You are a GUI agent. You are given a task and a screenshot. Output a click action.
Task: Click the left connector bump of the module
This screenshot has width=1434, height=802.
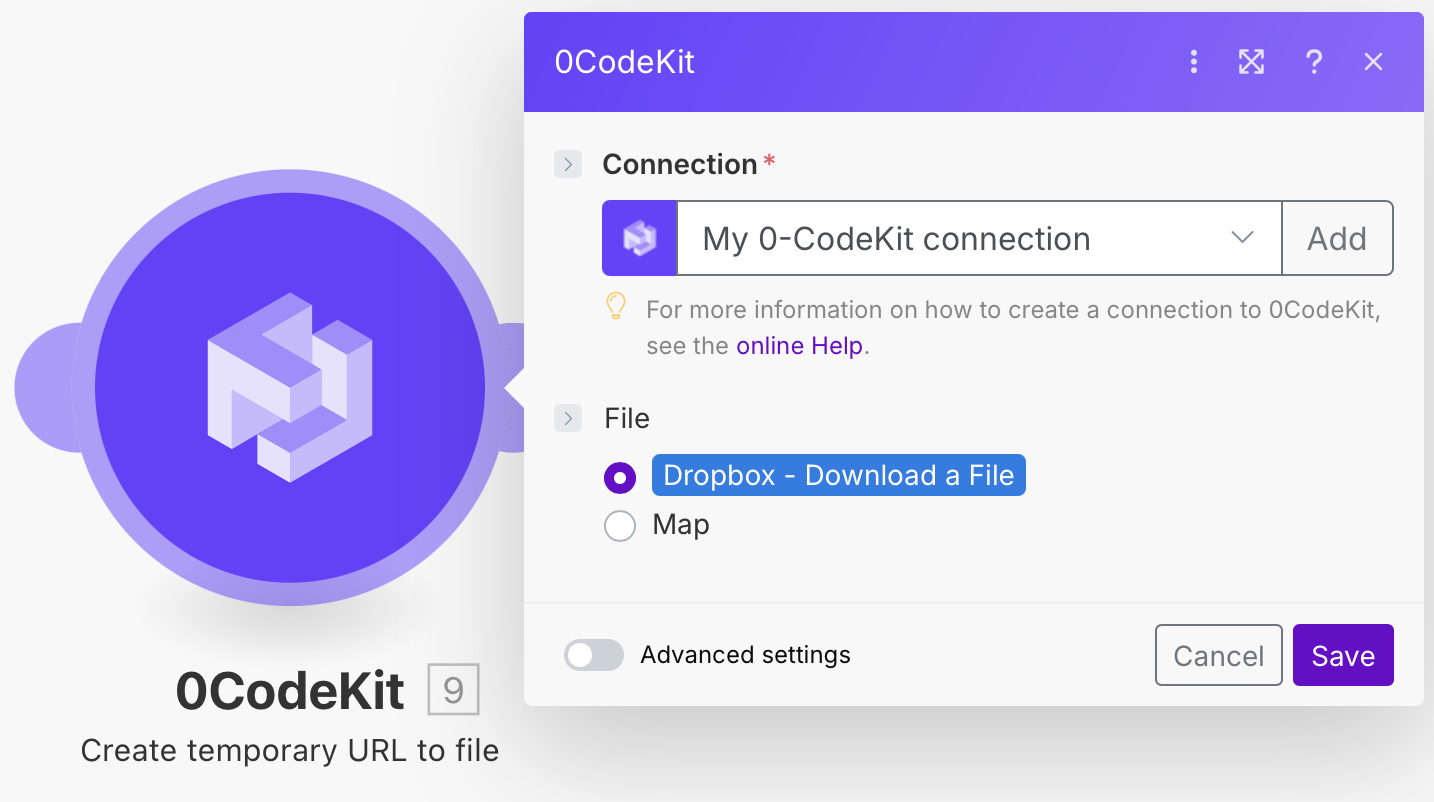click(42, 388)
